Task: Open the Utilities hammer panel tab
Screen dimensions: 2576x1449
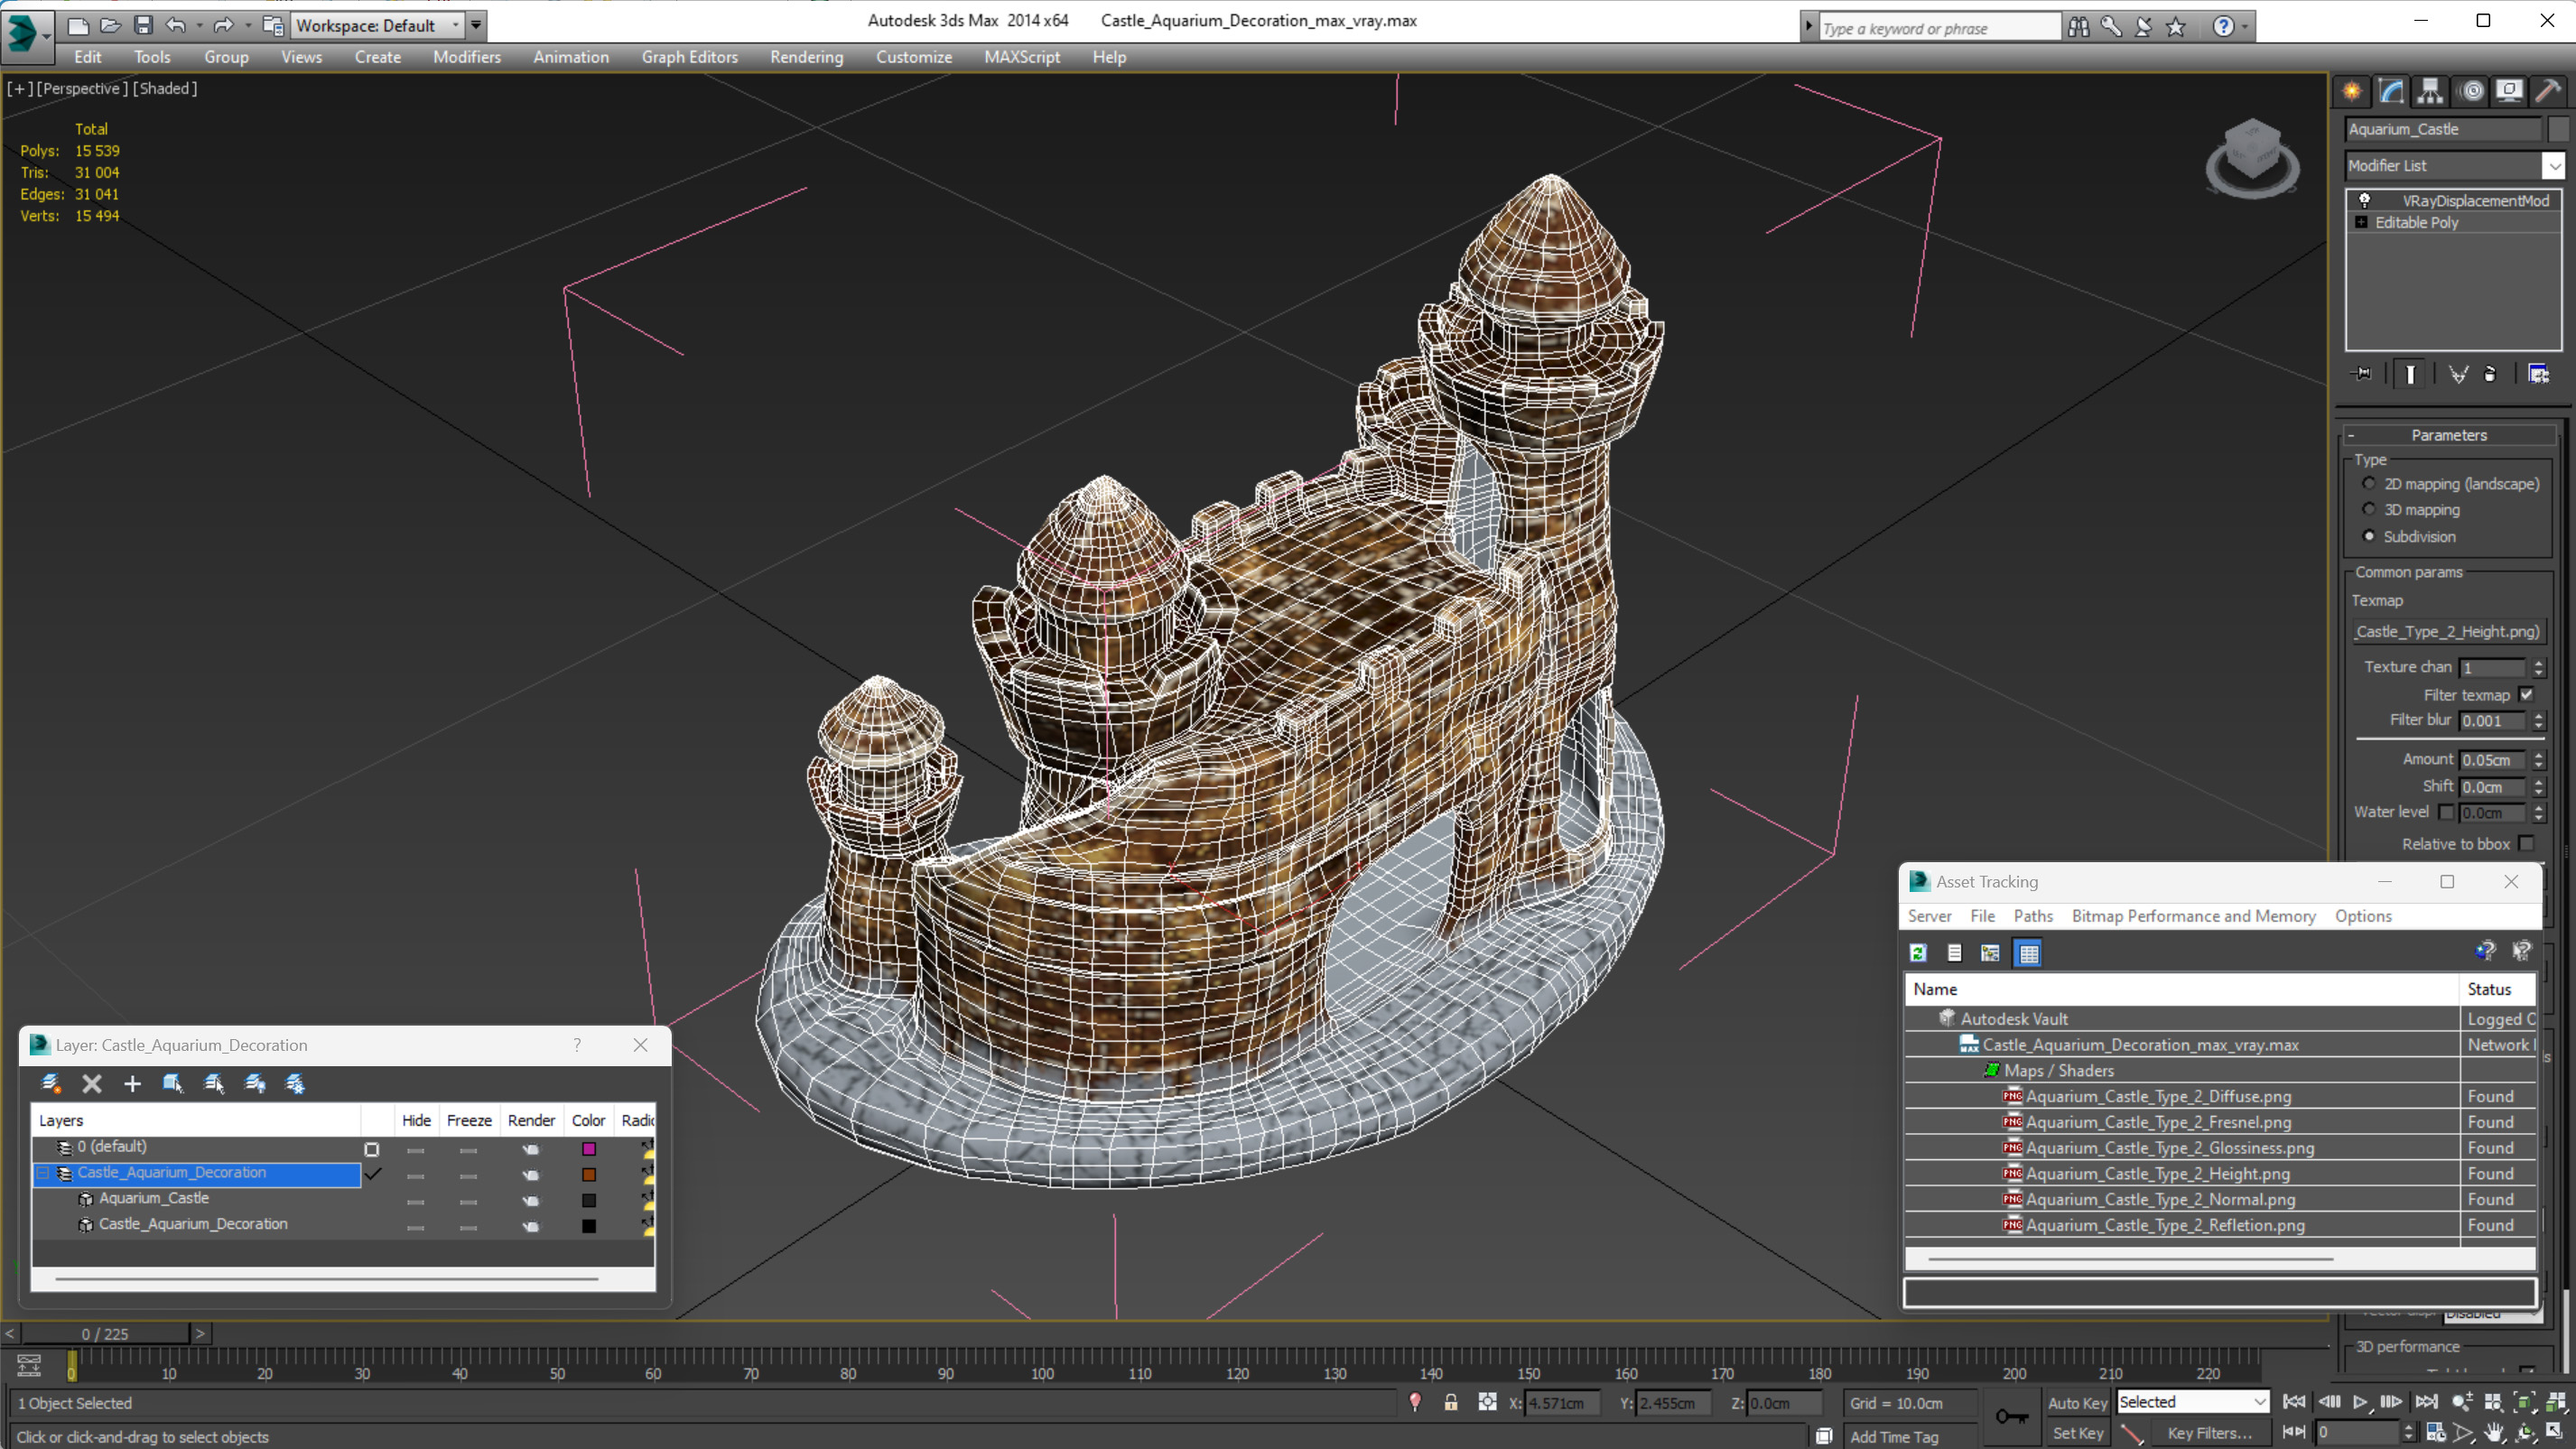Action: coord(2548,91)
